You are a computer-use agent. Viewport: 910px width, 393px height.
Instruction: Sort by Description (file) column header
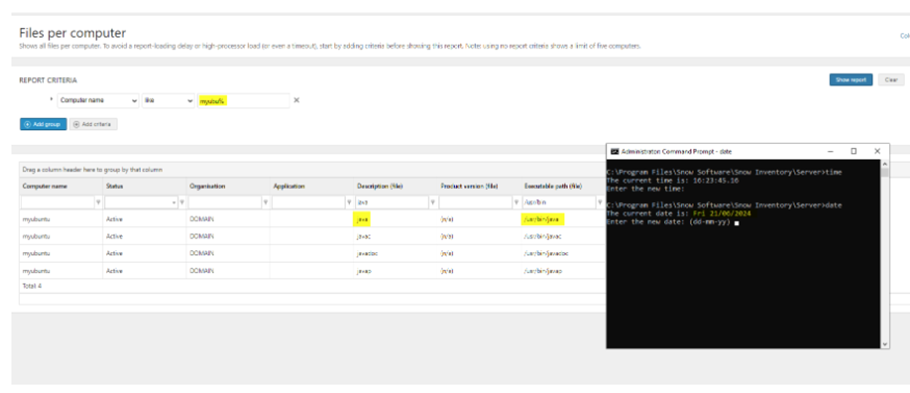[380, 186]
